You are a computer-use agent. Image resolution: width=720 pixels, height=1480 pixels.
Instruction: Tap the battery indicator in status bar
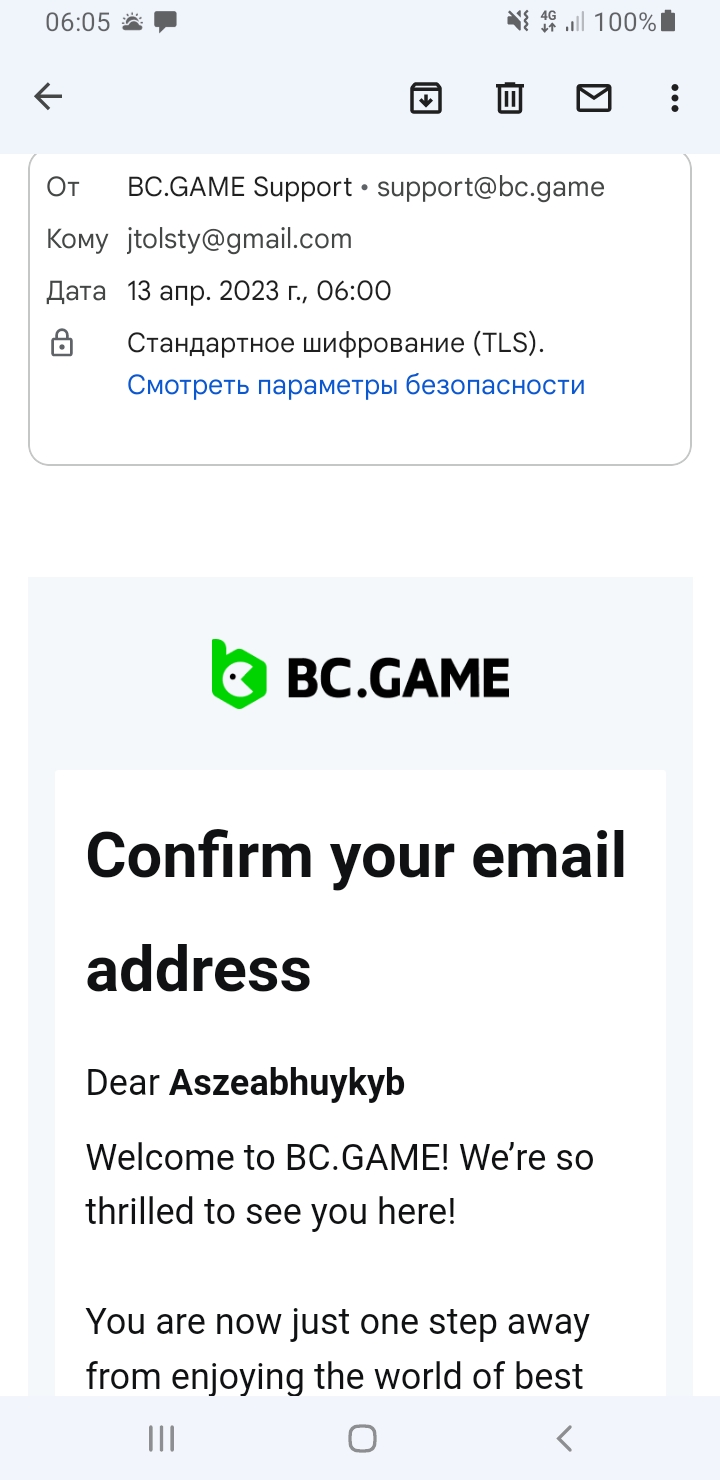click(668, 21)
